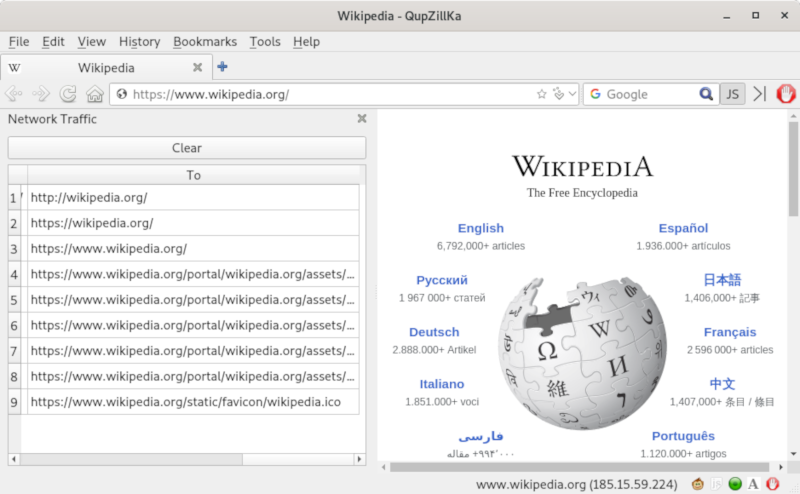The height and width of the screenshot is (494, 800).
Task: Toggle the JS icon in status bar
Action: [x=716, y=484]
